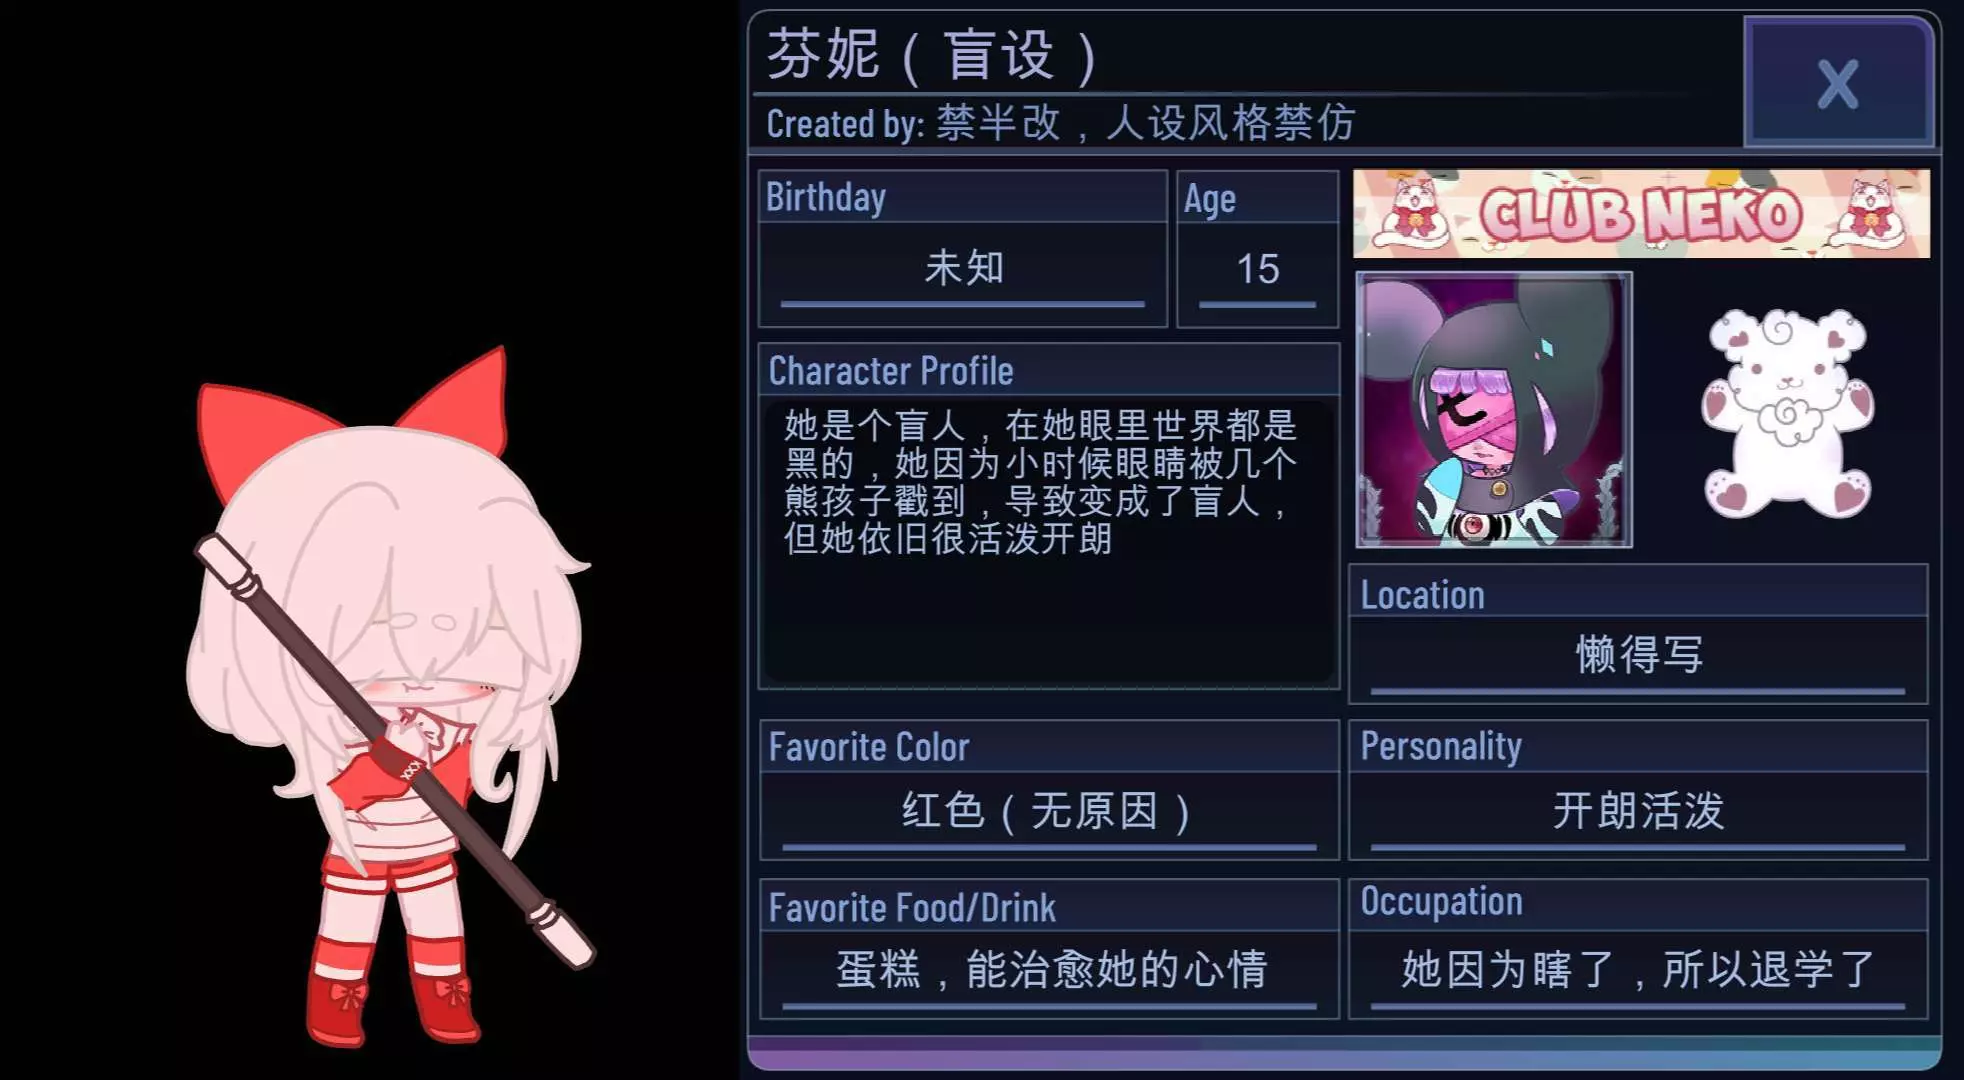Edit the Favorite Color field
1964x1080 pixels.
click(x=1049, y=812)
